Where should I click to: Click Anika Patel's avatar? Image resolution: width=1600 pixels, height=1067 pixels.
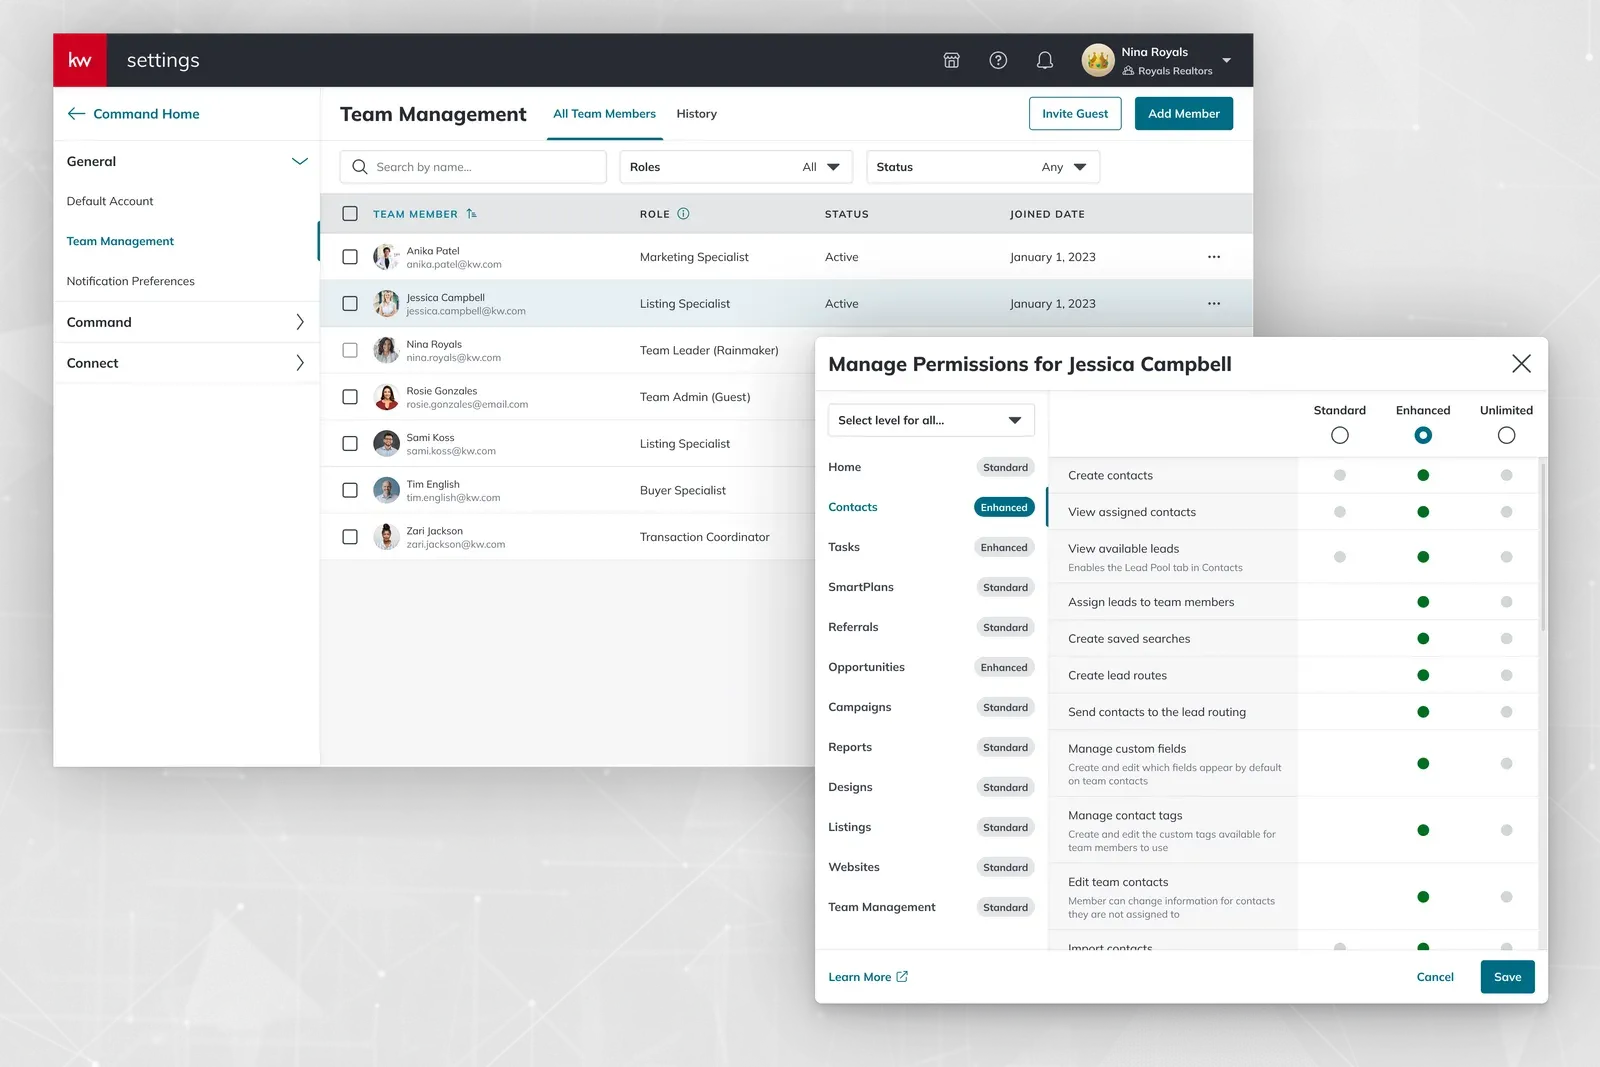(x=386, y=257)
